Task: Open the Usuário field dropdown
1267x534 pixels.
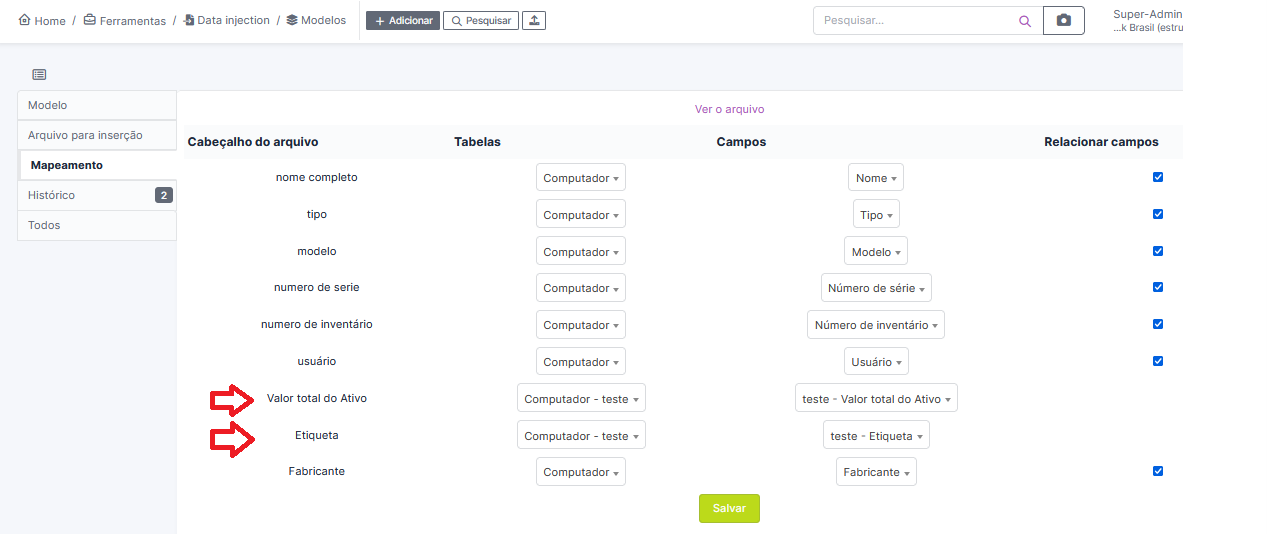Action: (x=876, y=362)
